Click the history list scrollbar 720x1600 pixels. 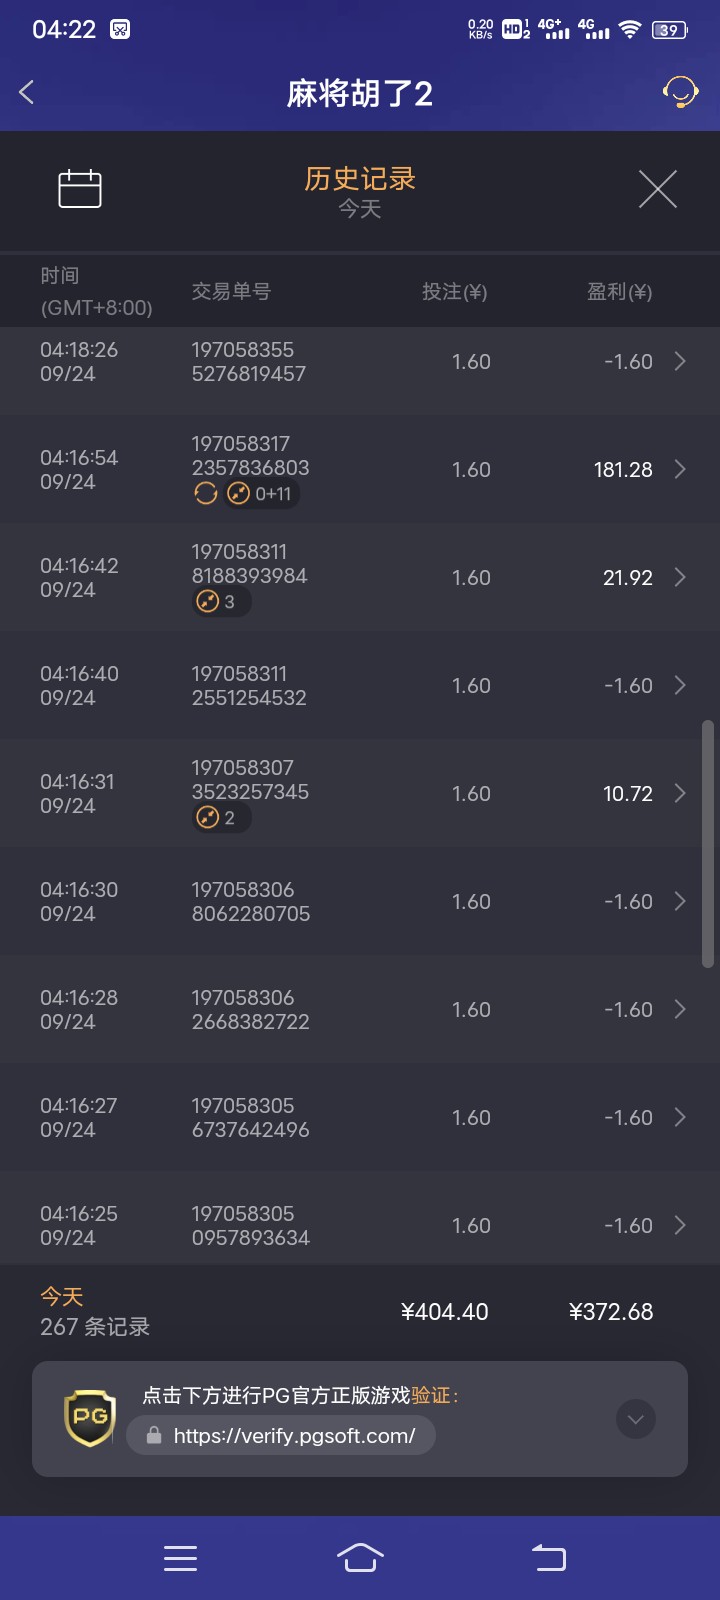(x=708, y=843)
